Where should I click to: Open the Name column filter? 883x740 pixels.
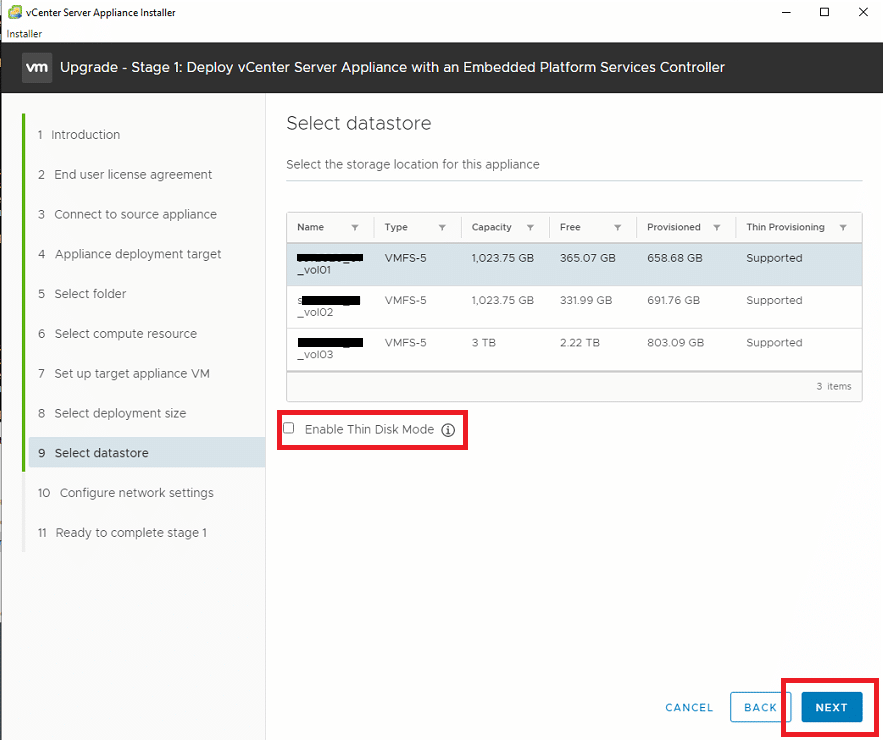coord(355,228)
